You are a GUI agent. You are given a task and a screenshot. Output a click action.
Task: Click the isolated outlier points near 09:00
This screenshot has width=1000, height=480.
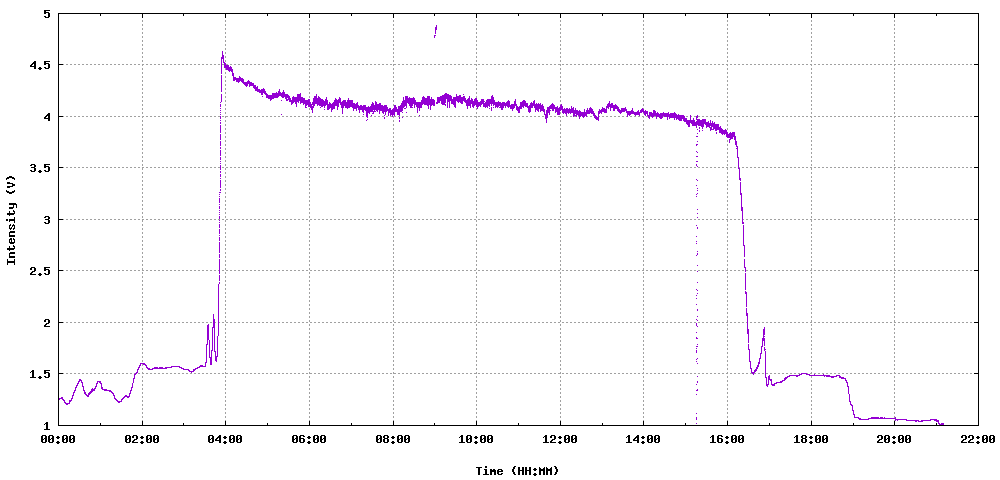coord(435,31)
